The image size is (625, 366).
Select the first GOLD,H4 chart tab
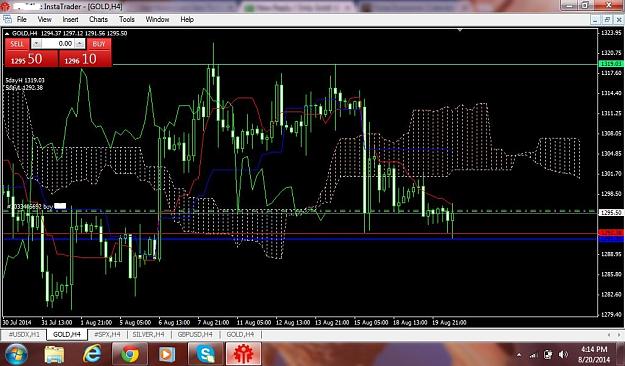tap(67, 335)
